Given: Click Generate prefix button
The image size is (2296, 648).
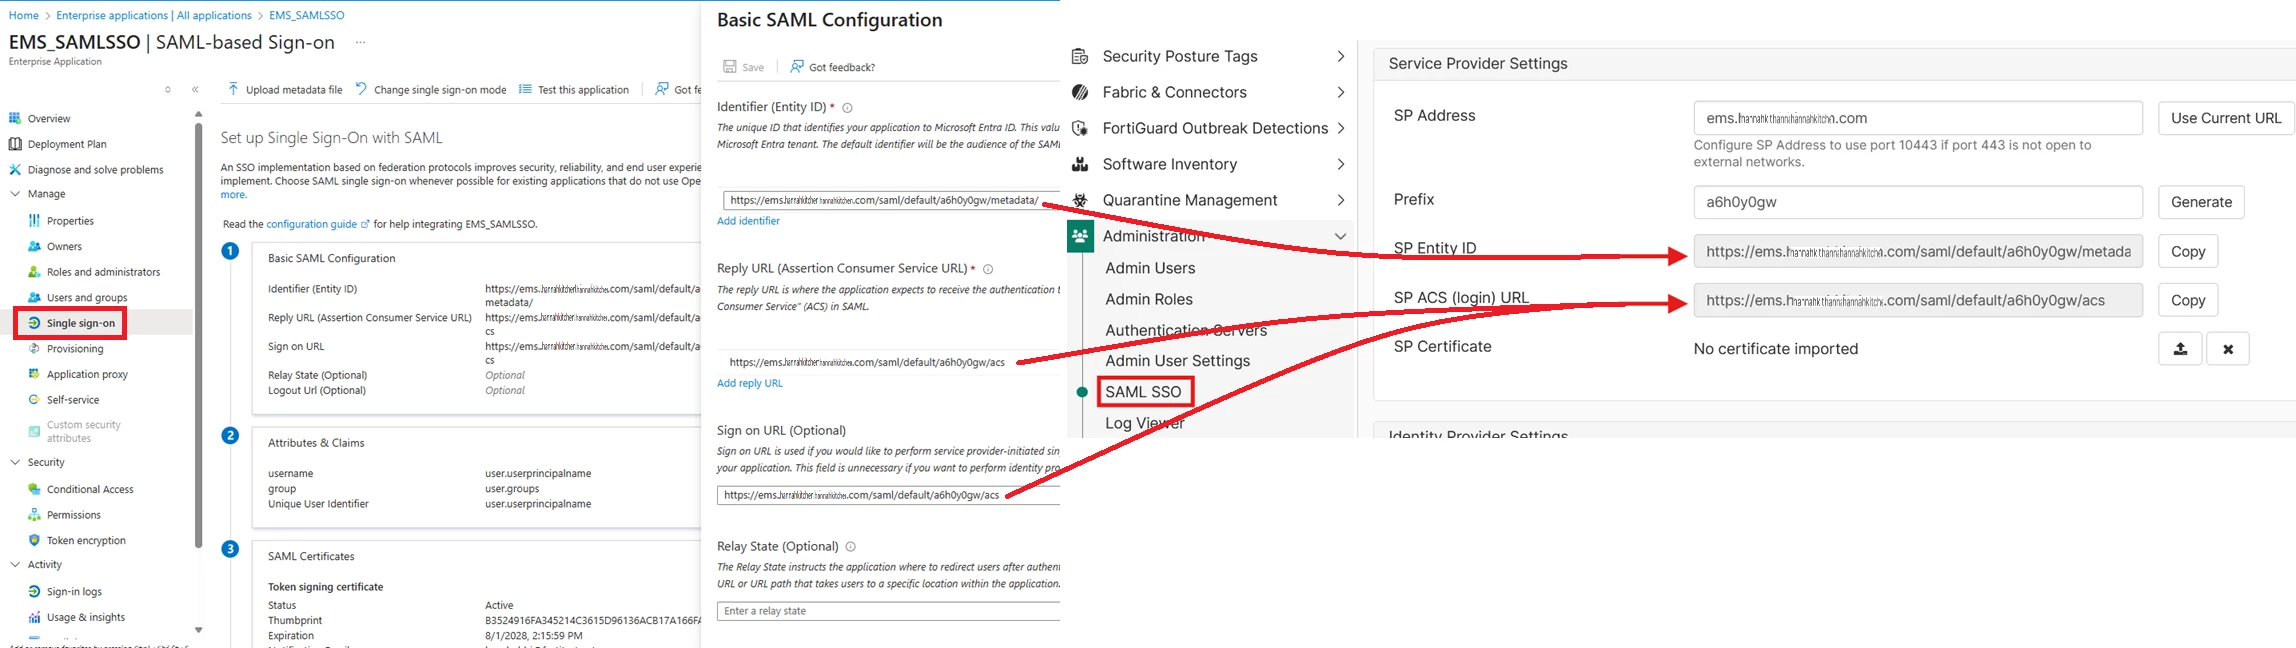Looking at the screenshot, I should pyautogui.click(x=2201, y=202).
